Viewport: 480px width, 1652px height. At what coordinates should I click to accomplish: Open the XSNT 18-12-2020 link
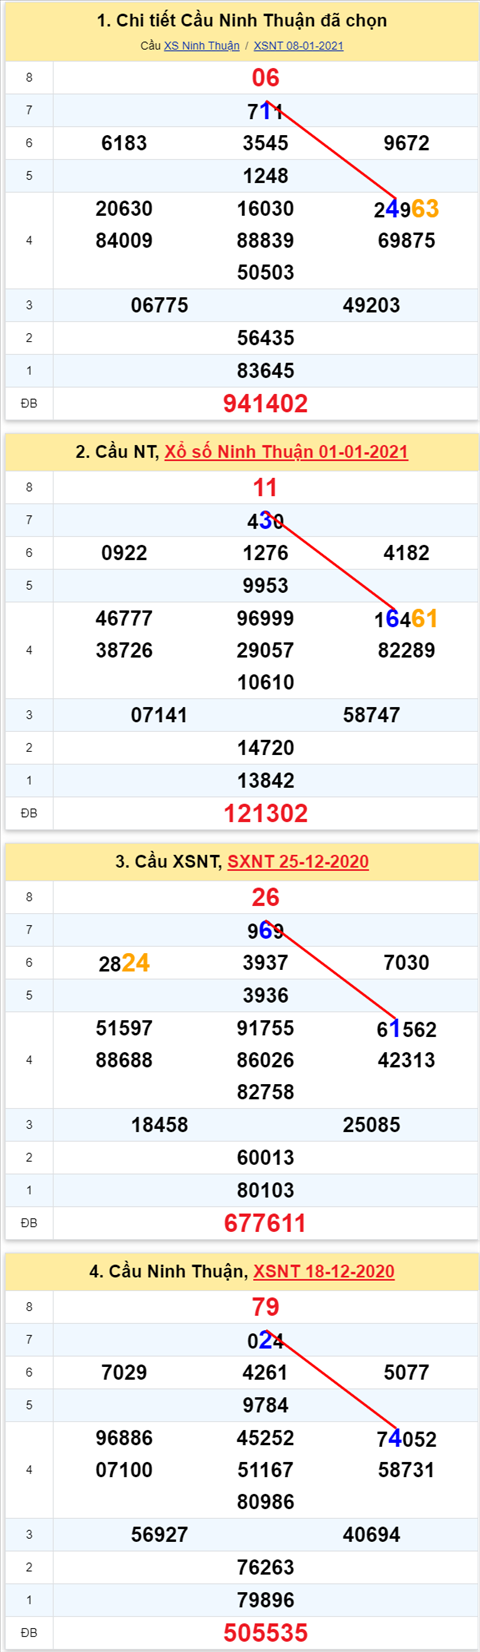click(324, 1272)
